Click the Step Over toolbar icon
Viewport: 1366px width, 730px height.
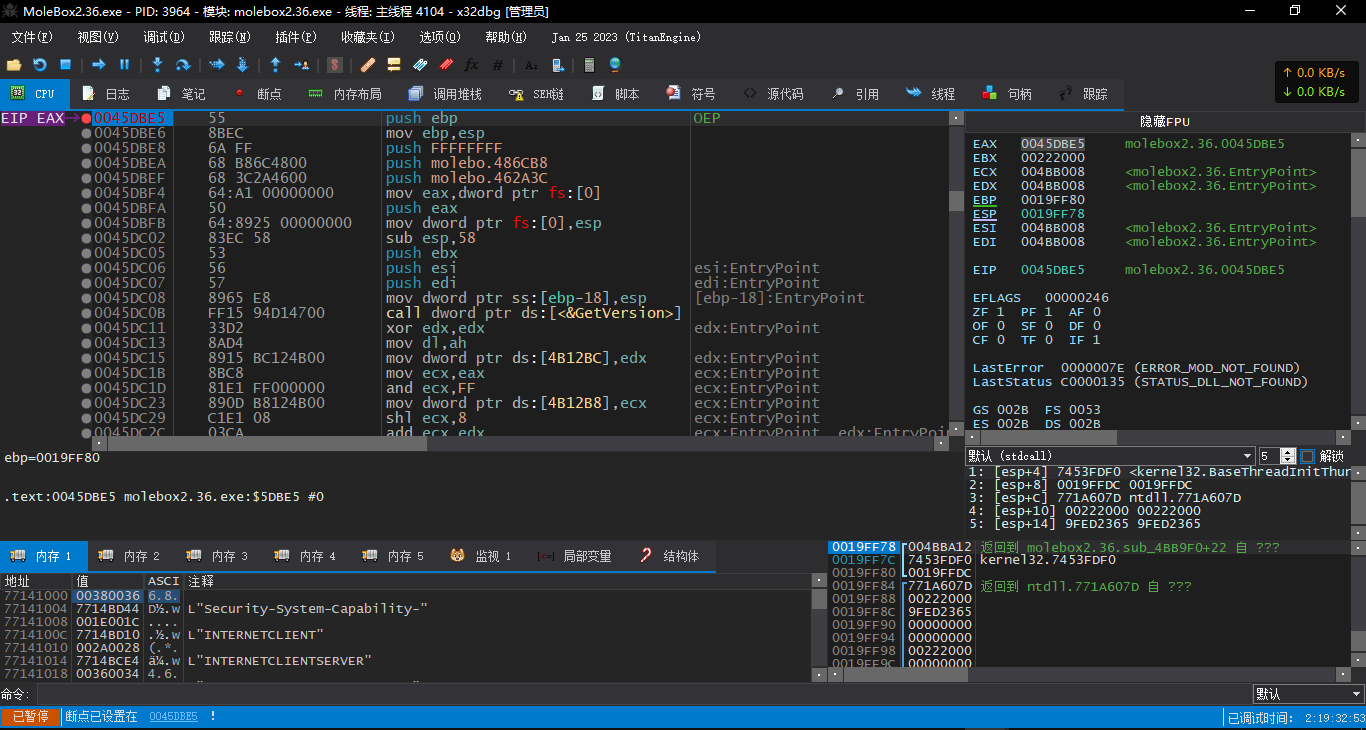click(x=183, y=65)
